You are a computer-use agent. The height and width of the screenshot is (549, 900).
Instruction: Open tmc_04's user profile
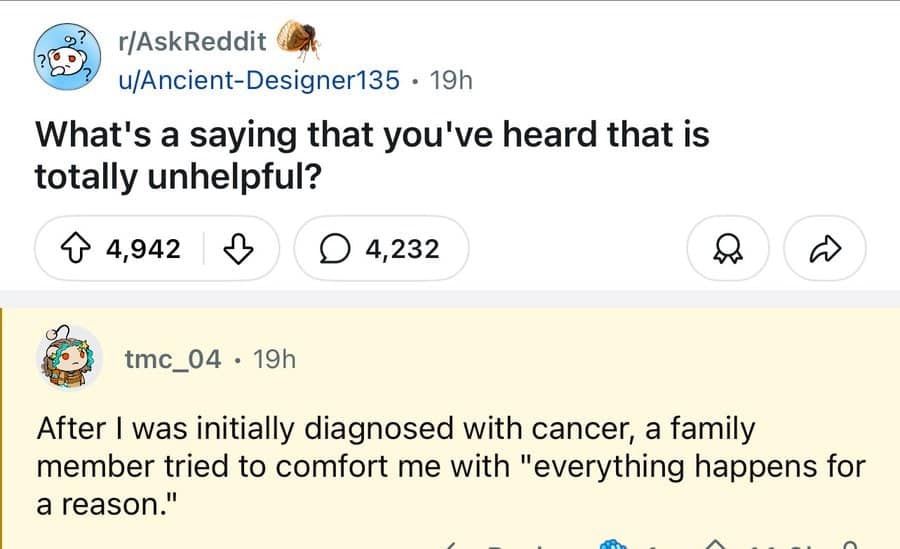[x=174, y=359]
